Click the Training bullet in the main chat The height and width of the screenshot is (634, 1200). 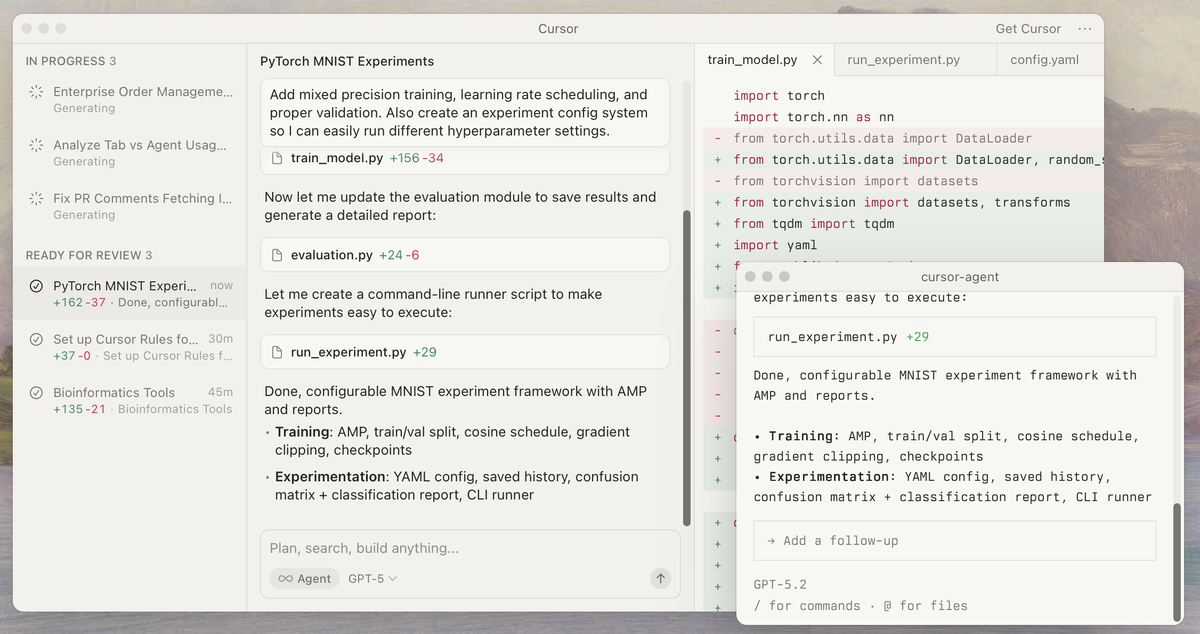(x=453, y=441)
